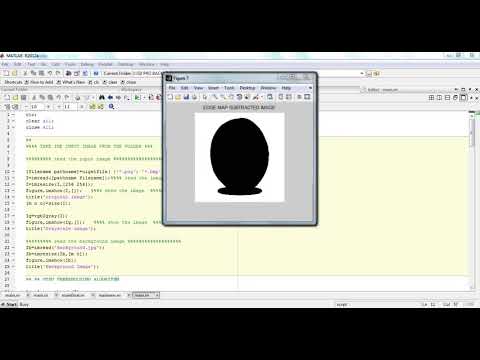The width and height of the screenshot is (480, 360).
Task: Save icon in Editor toolbar
Action: pyautogui.click(x=24, y=97)
